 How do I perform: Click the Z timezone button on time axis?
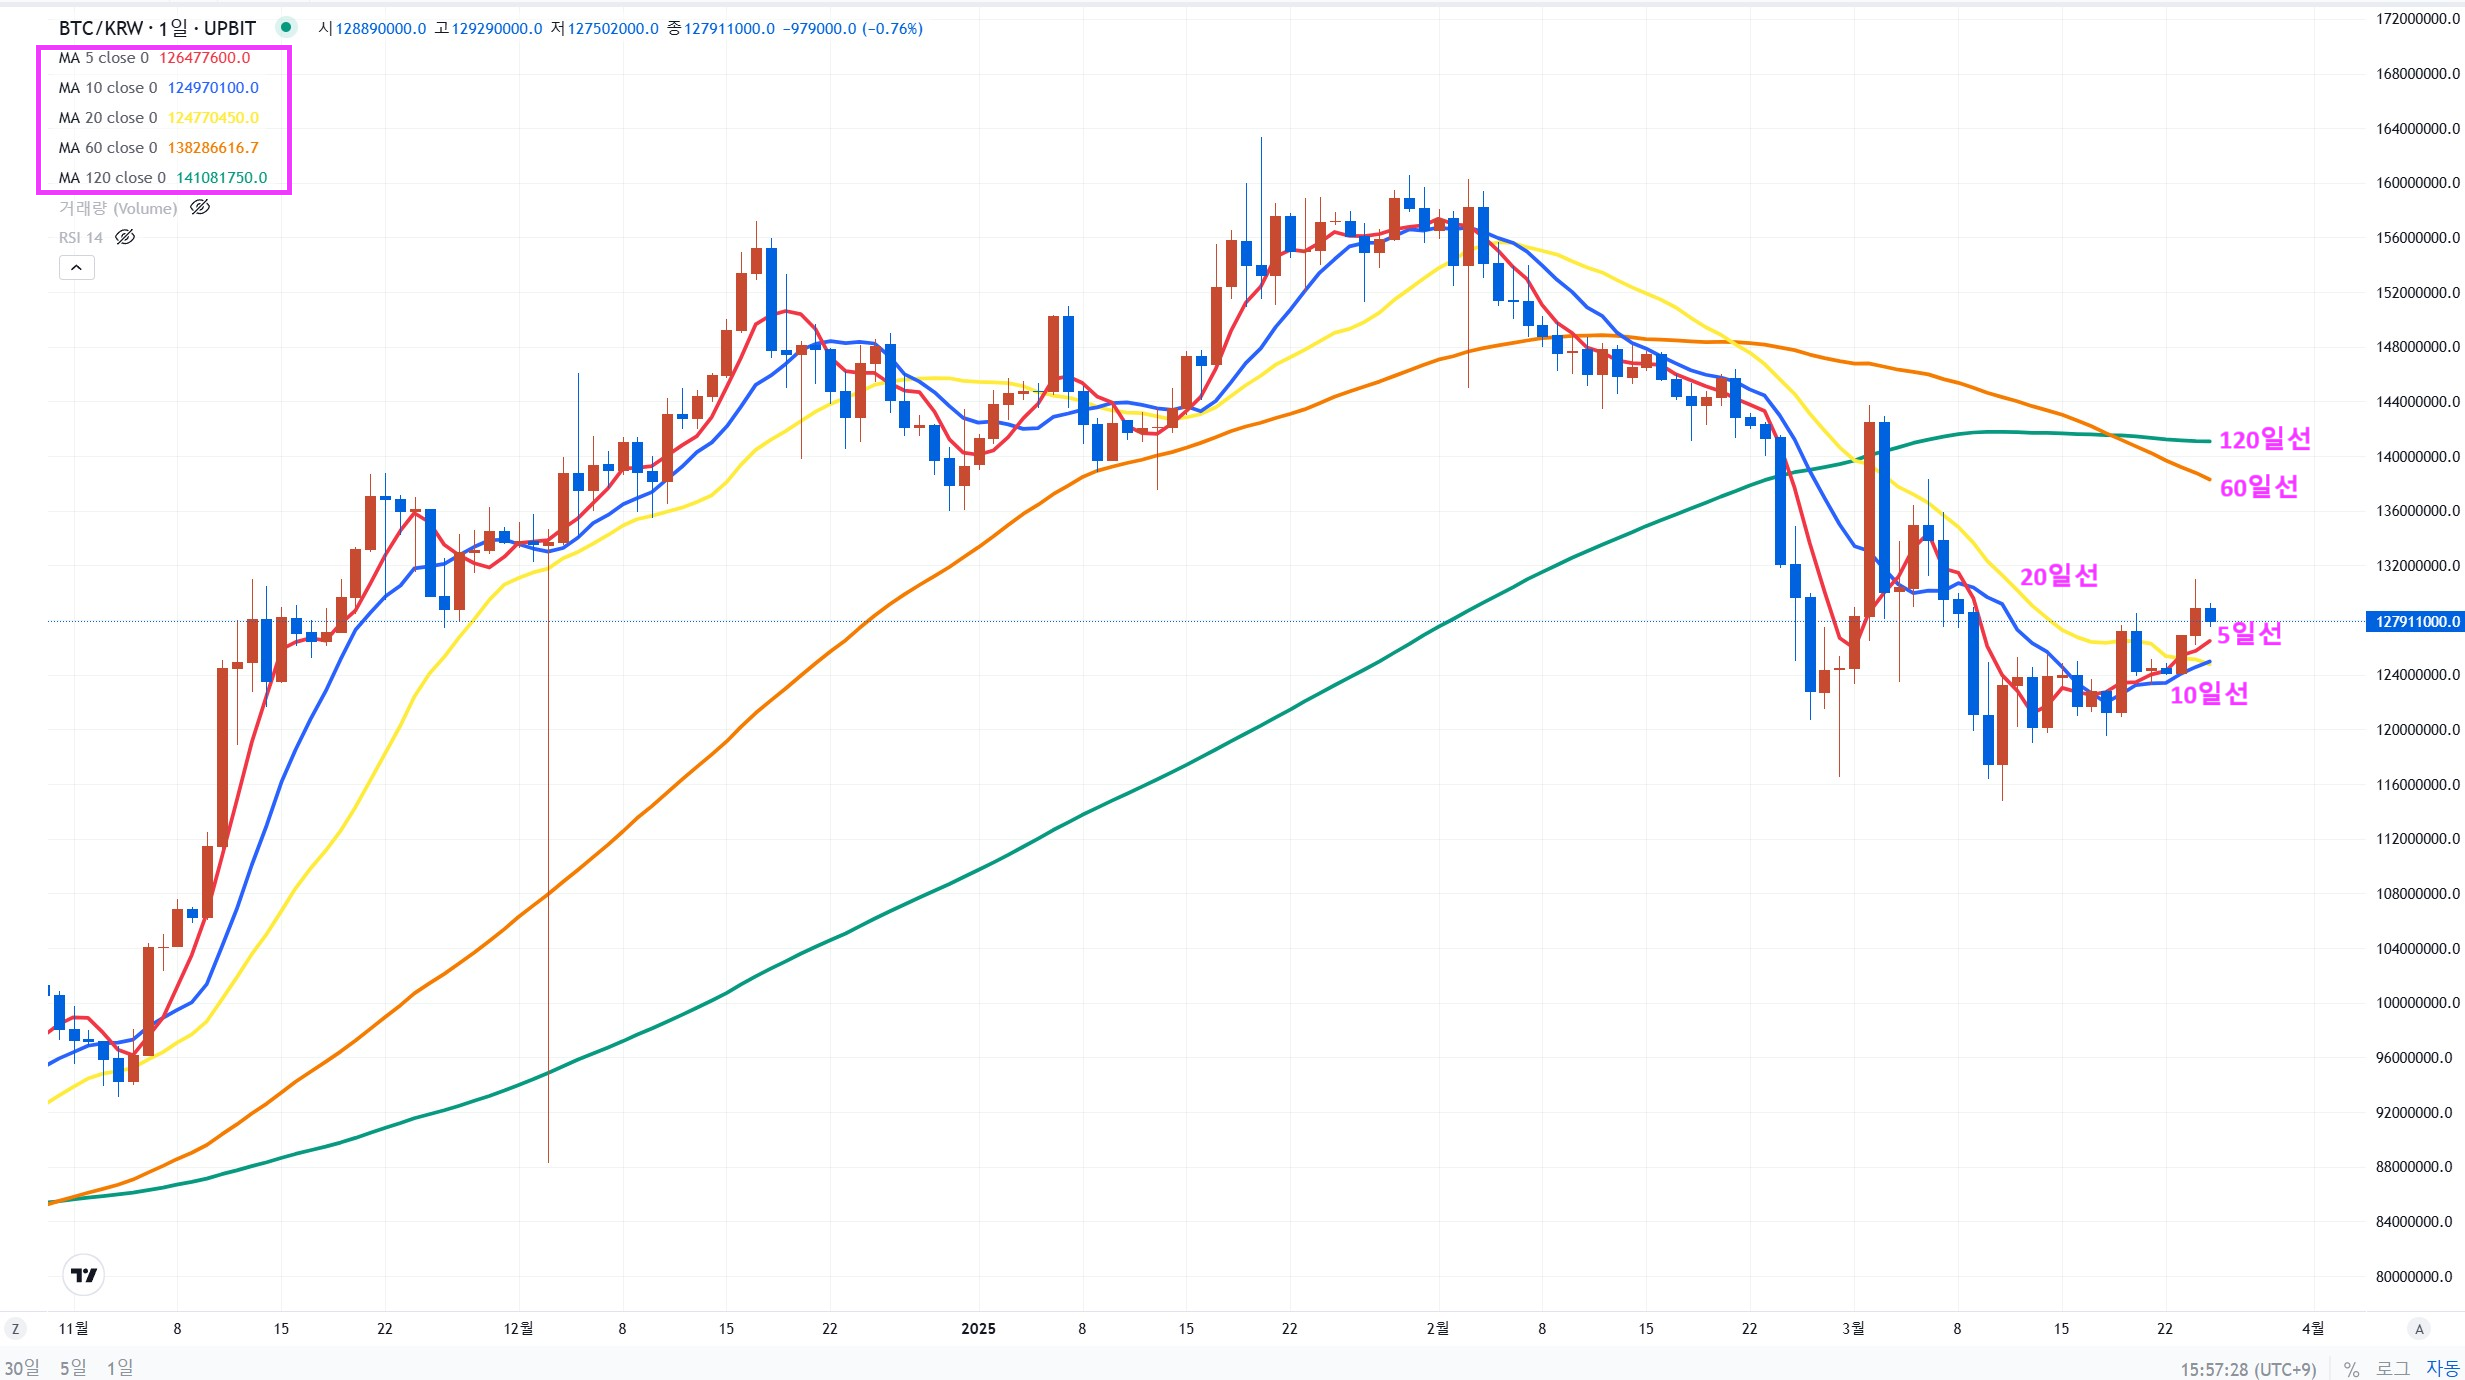pos(15,1329)
